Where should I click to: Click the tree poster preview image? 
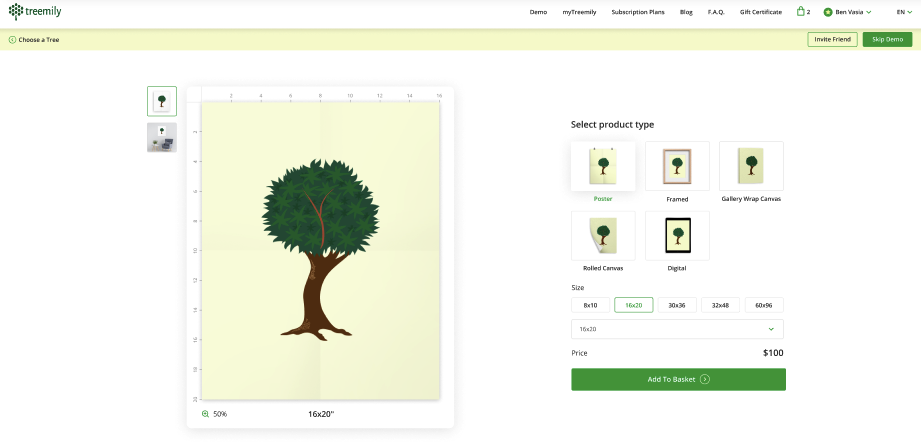pos(320,251)
